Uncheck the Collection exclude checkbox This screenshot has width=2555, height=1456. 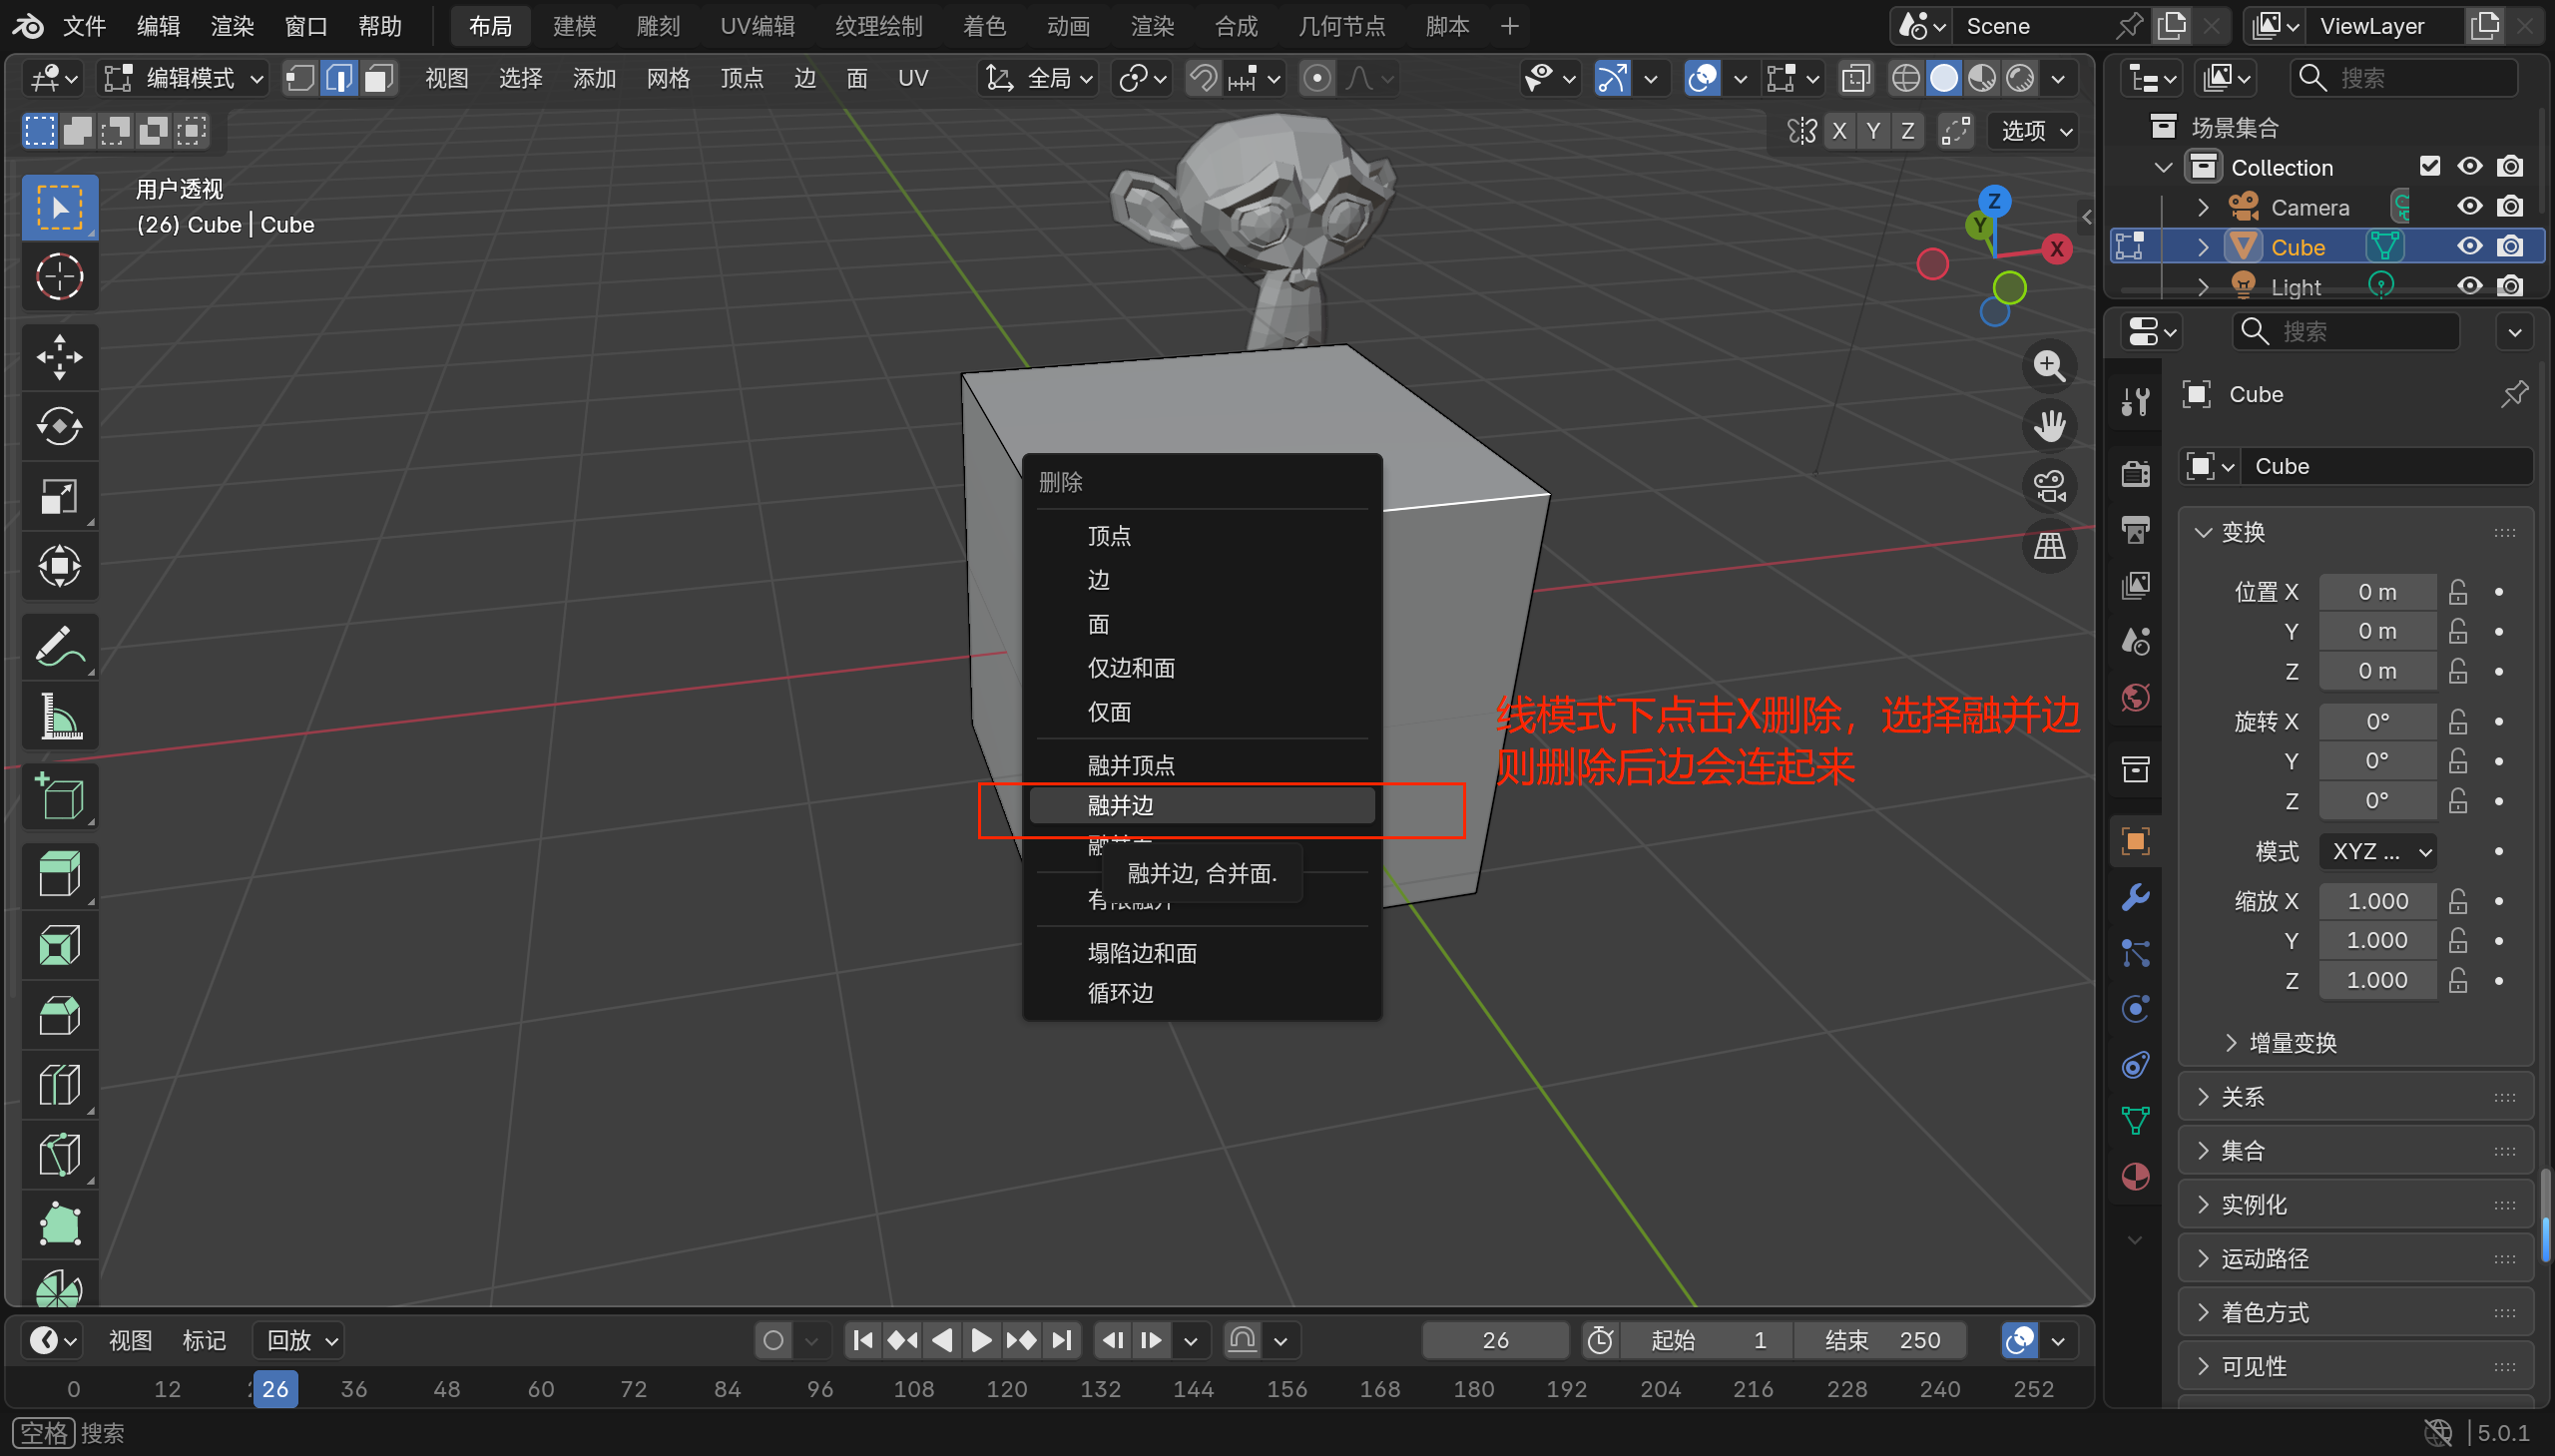click(2430, 166)
